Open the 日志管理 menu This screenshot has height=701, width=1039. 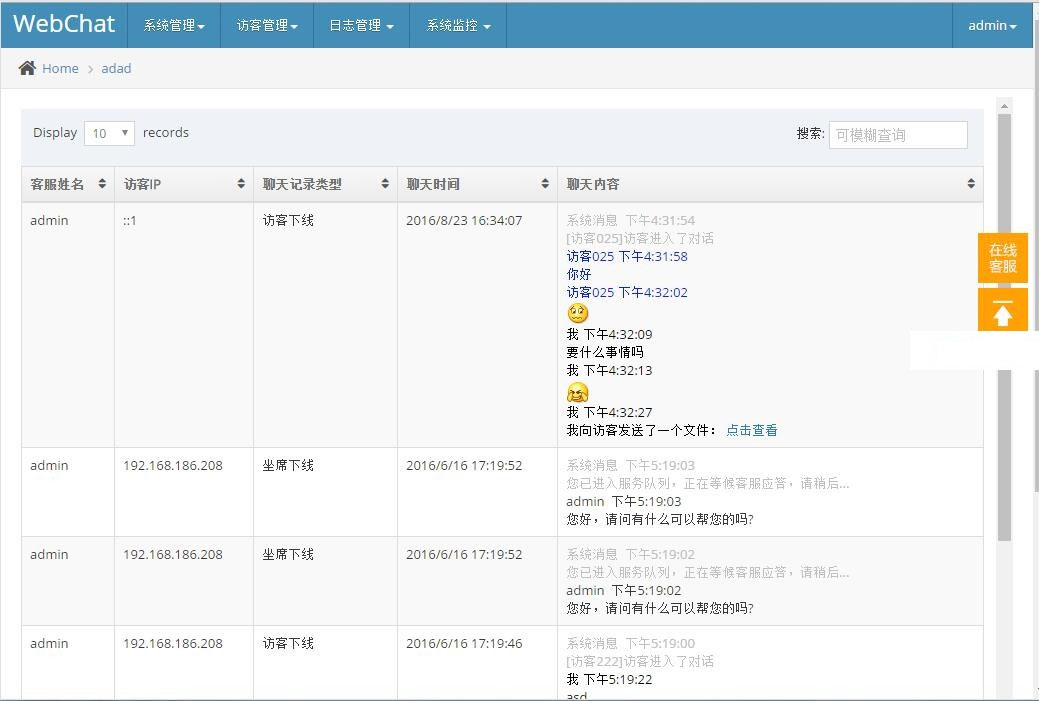point(361,26)
